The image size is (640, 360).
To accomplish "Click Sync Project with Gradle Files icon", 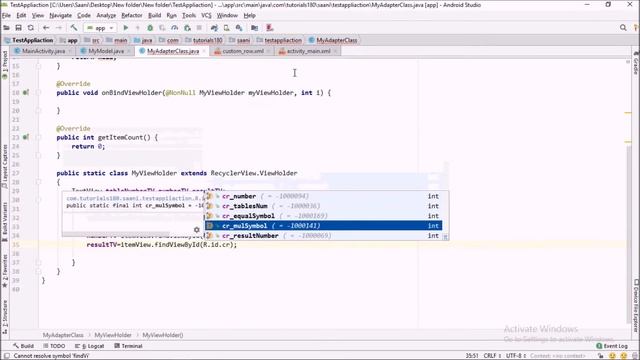I will tap(214, 28).
